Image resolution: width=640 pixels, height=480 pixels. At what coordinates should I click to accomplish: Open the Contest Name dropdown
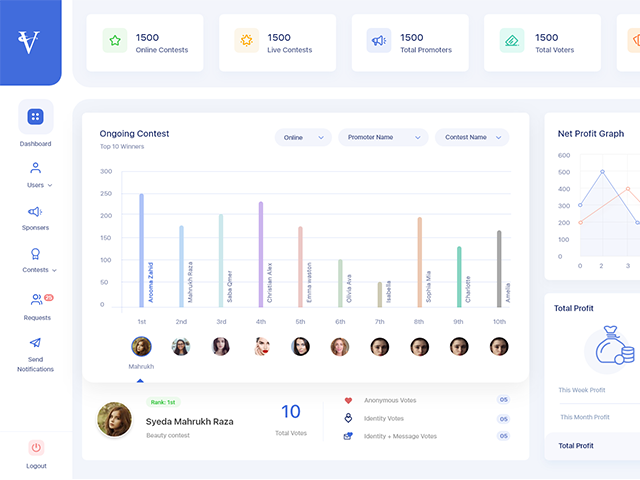[477, 137]
